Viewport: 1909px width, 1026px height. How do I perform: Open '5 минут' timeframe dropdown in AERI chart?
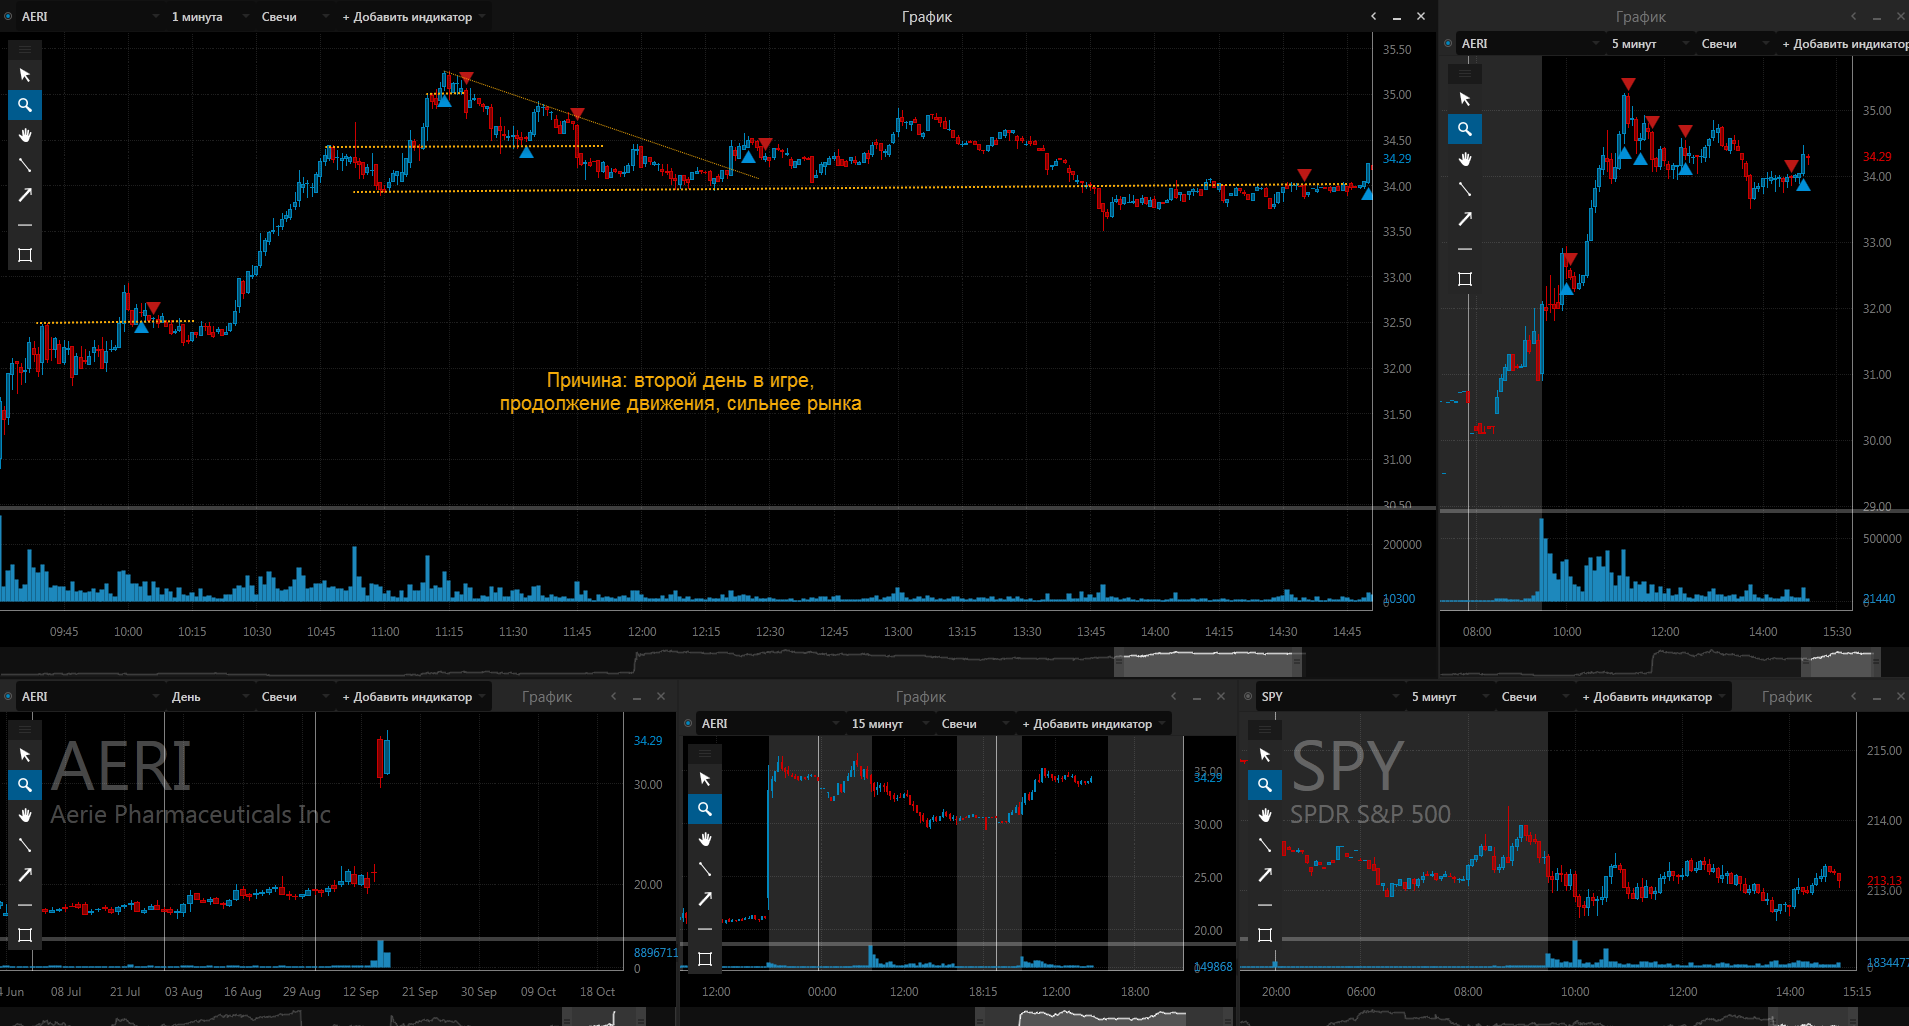point(1650,44)
